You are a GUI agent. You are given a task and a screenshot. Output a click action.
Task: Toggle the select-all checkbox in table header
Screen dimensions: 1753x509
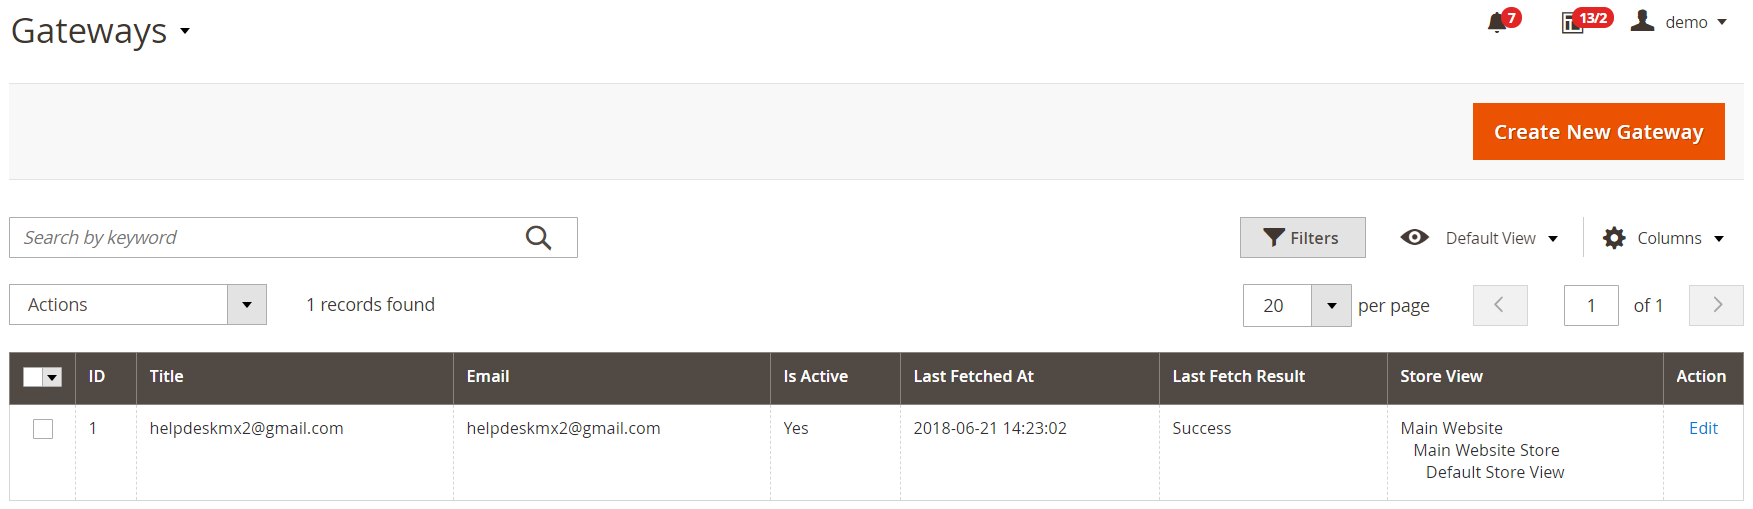click(x=33, y=377)
